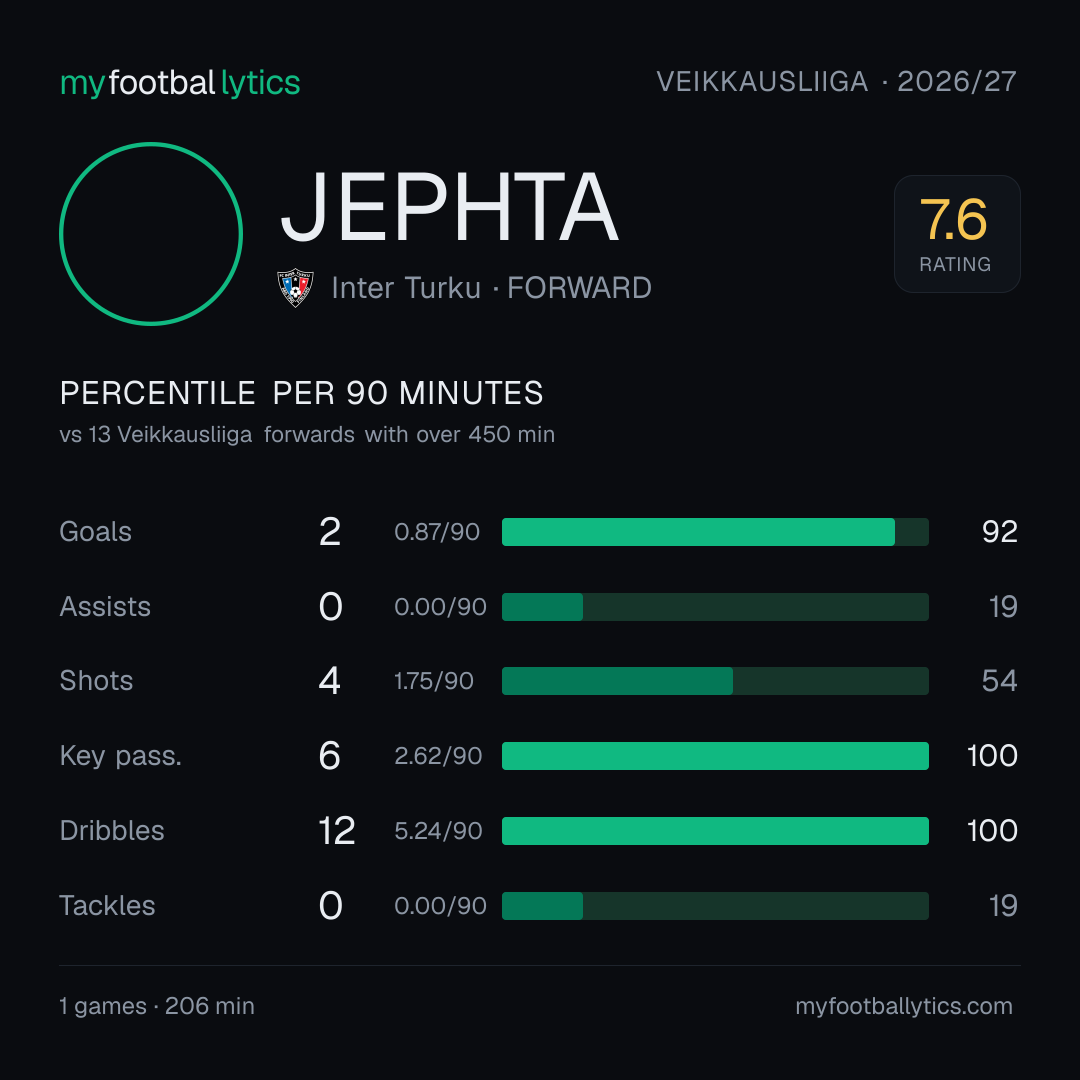This screenshot has height=1080, width=1080.
Task: Click the Percentile Per 90 Minutes heading
Action: point(302,393)
